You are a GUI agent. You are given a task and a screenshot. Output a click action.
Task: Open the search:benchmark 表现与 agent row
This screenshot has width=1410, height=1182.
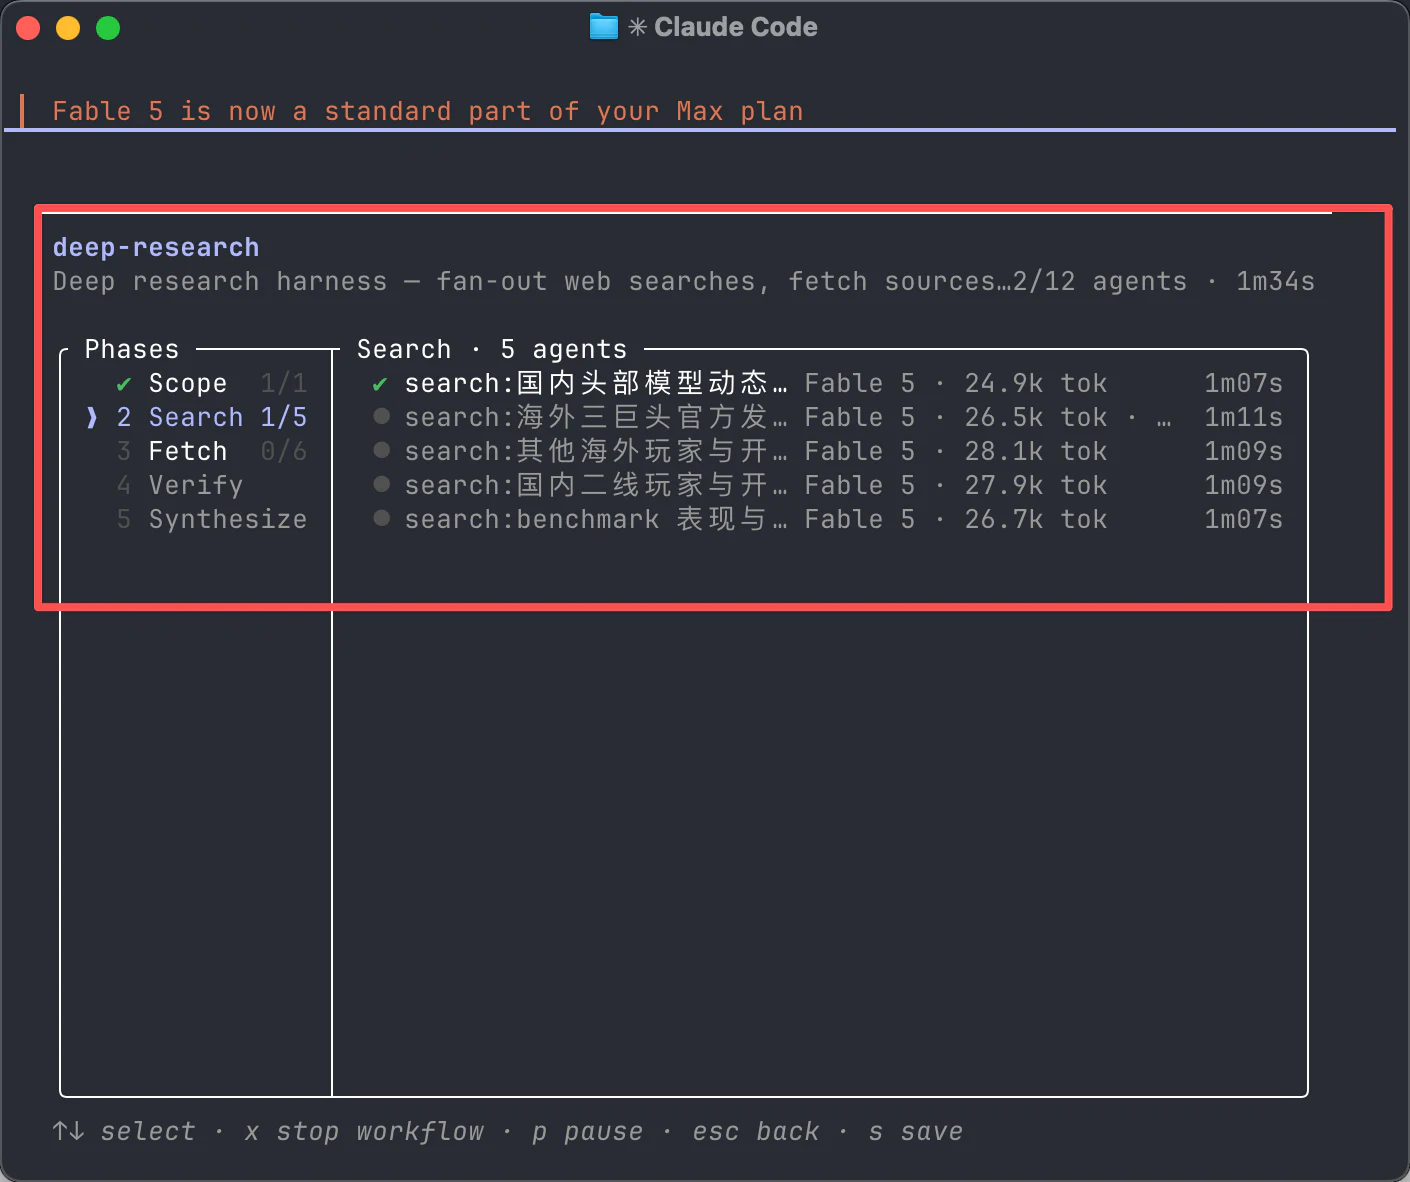click(x=827, y=519)
